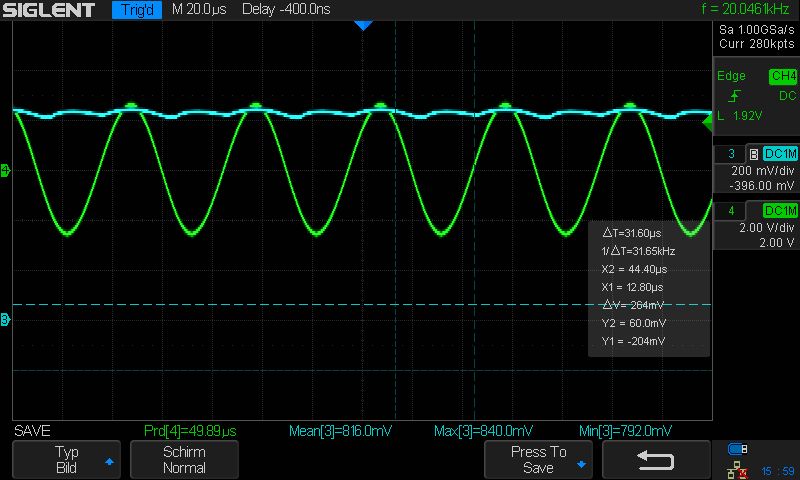Select the CH4 trigger source label

(x=783, y=76)
